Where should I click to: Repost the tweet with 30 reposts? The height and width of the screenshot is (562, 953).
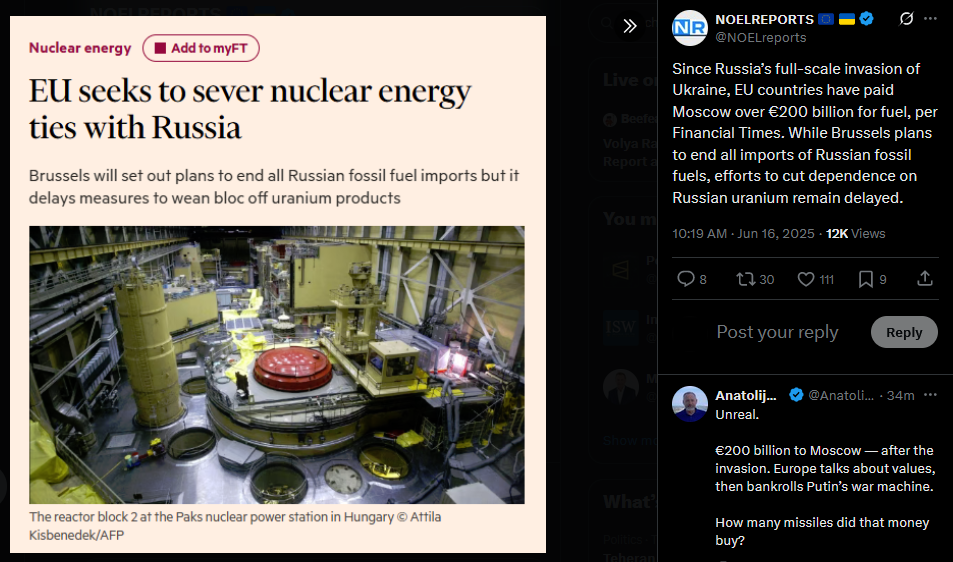coord(755,279)
